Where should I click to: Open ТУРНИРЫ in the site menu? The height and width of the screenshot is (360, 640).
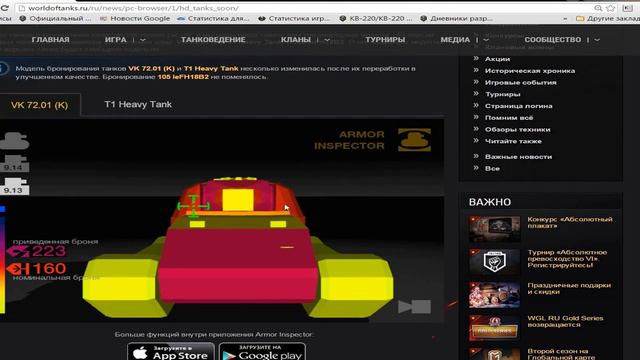coord(385,40)
